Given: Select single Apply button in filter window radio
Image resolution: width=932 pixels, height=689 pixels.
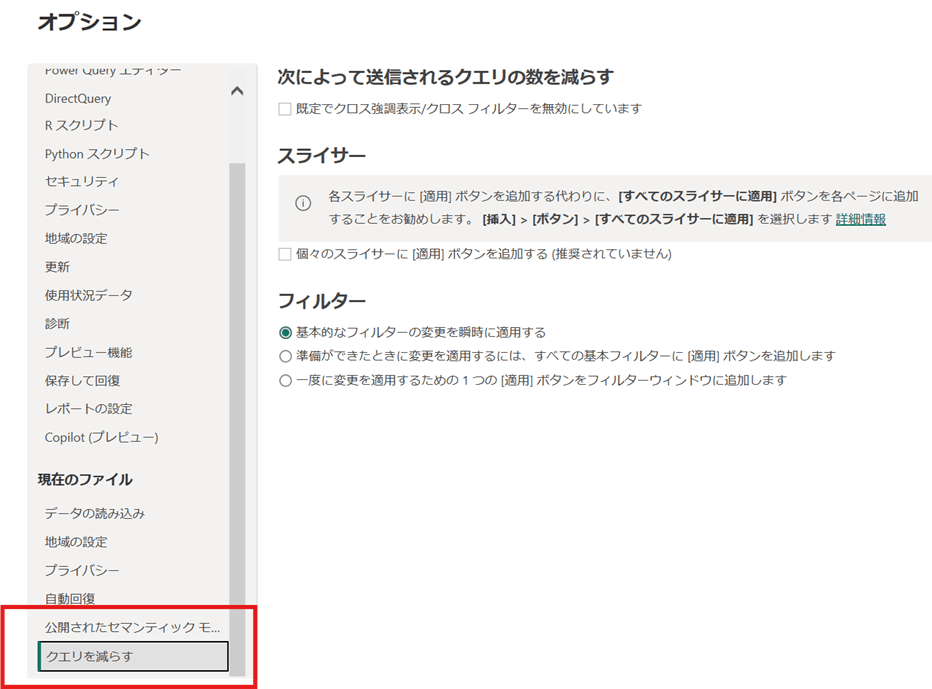Looking at the screenshot, I should click(286, 380).
